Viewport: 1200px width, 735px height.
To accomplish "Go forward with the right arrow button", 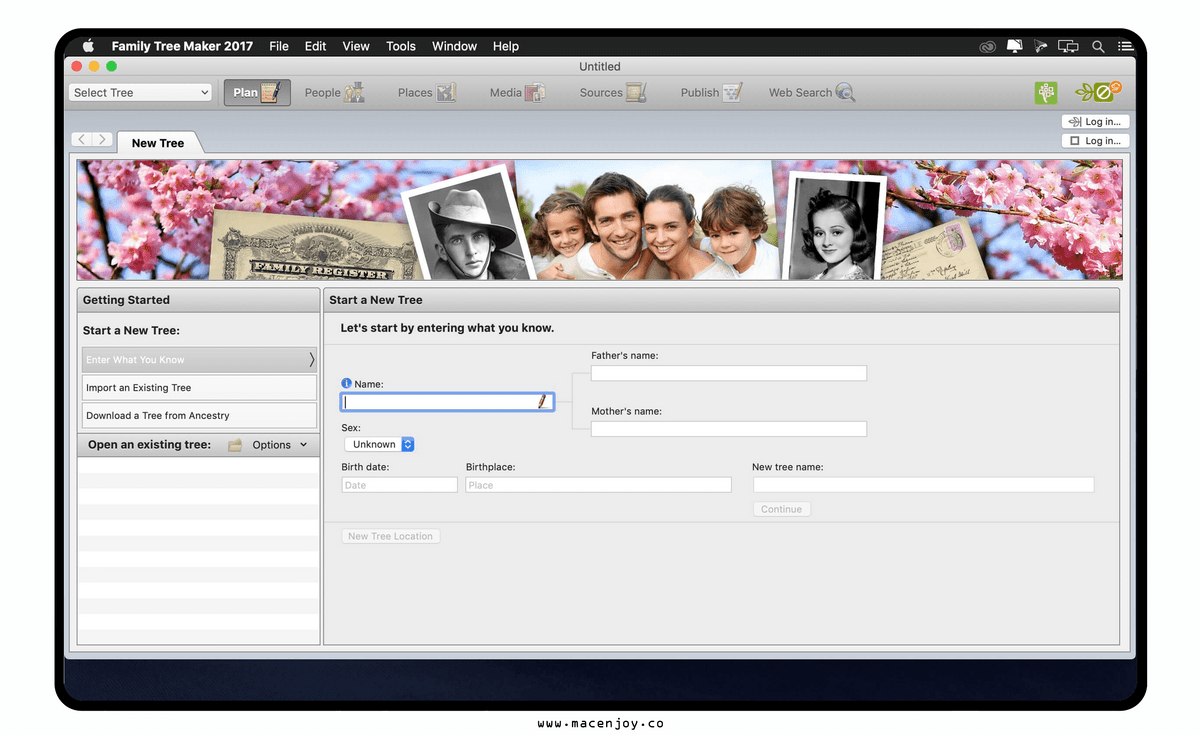I will (102, 140).
